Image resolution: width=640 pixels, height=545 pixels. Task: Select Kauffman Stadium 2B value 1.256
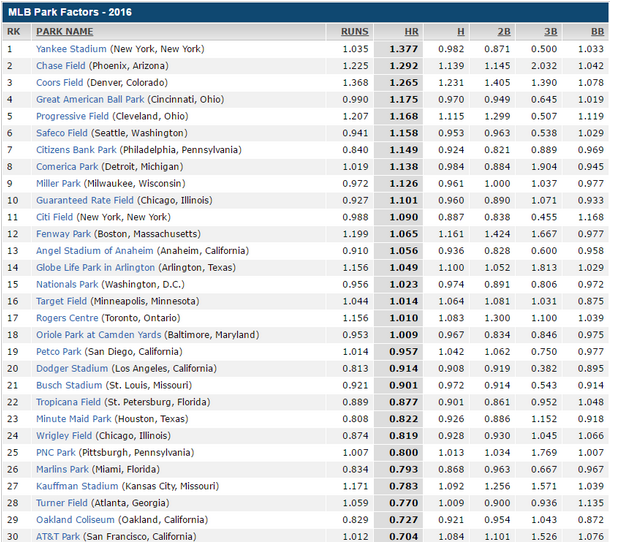tap(497, 486)
